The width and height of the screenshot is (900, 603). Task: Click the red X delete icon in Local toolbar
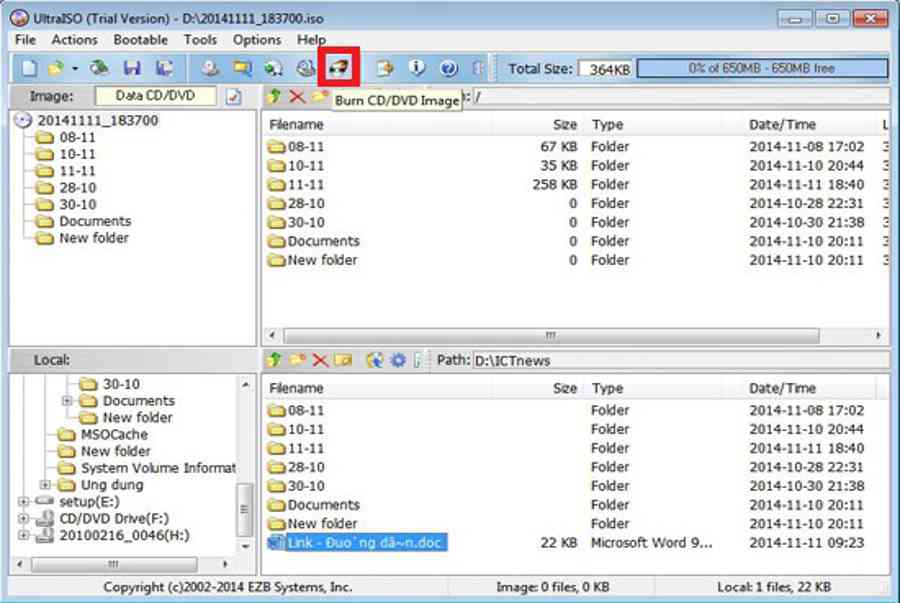320,360
